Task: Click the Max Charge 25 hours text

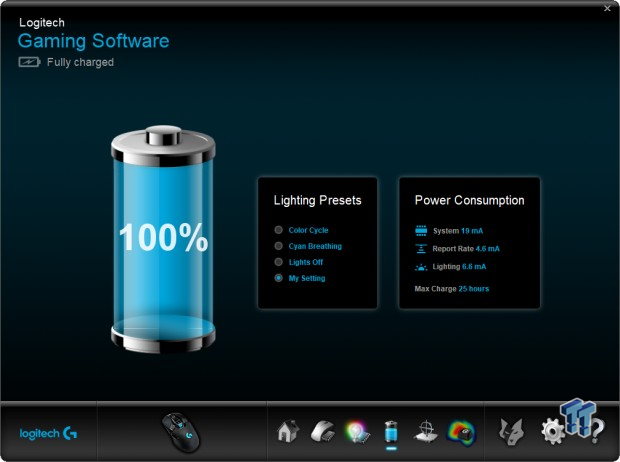Action: point(452,289)
